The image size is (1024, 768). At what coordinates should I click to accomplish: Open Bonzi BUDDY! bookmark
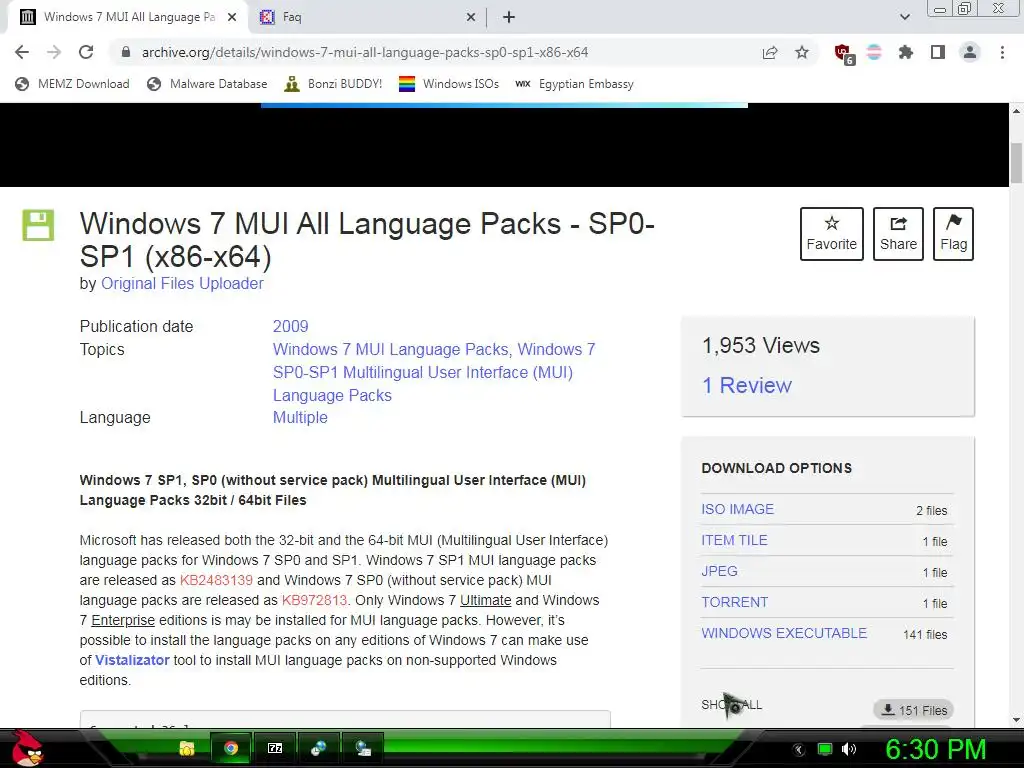(x=333, y=84)
